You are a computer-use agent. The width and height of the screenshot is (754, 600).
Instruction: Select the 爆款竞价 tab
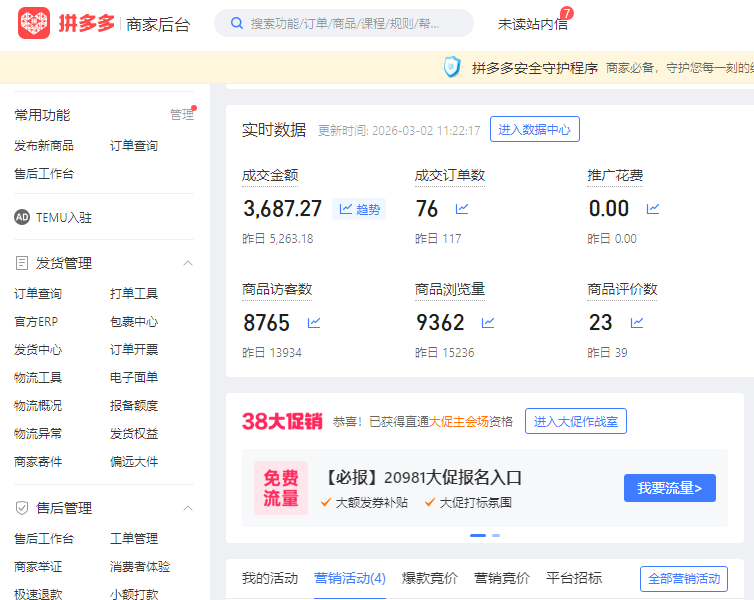(430, 578)
